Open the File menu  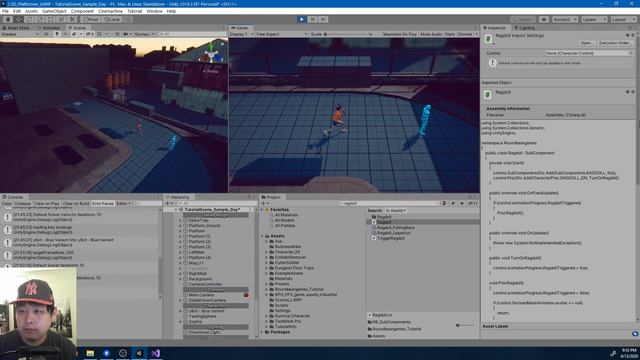(x=5, y=11)
